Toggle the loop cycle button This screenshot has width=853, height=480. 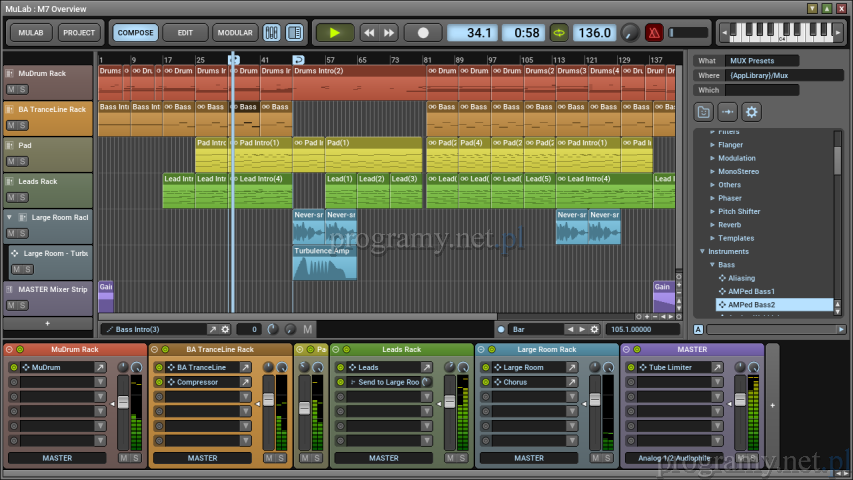(x=558, y=33)
